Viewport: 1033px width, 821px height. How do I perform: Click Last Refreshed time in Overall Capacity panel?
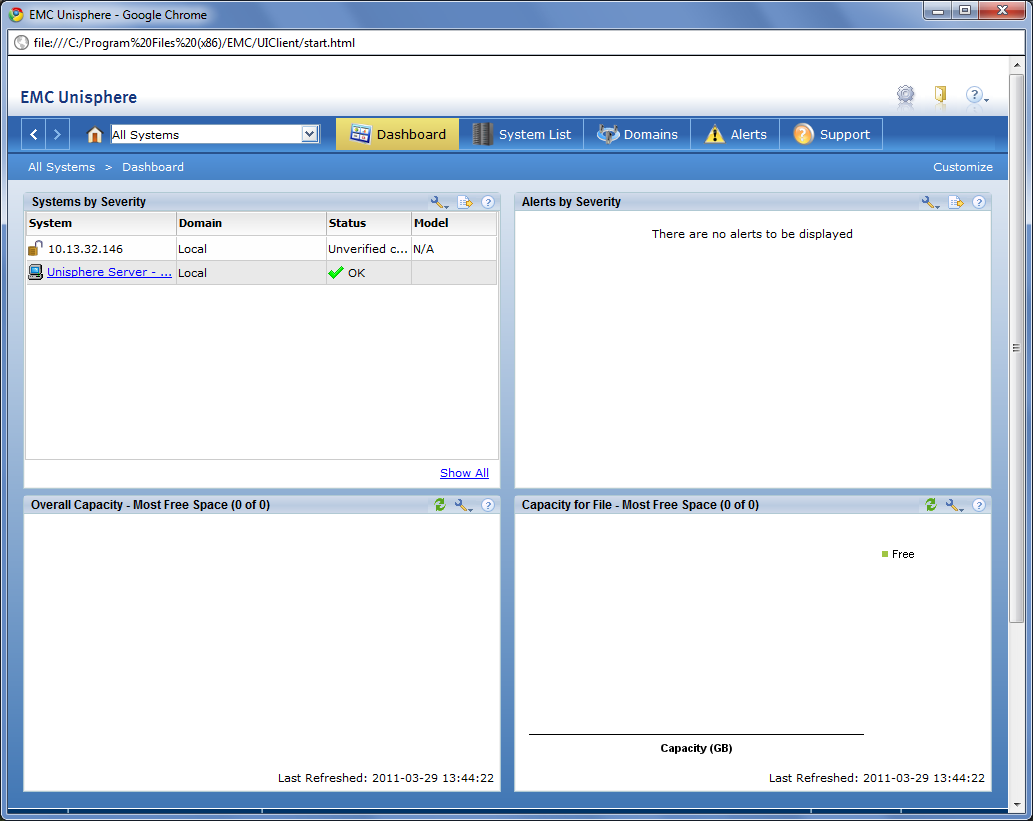(x=385, y=778)
